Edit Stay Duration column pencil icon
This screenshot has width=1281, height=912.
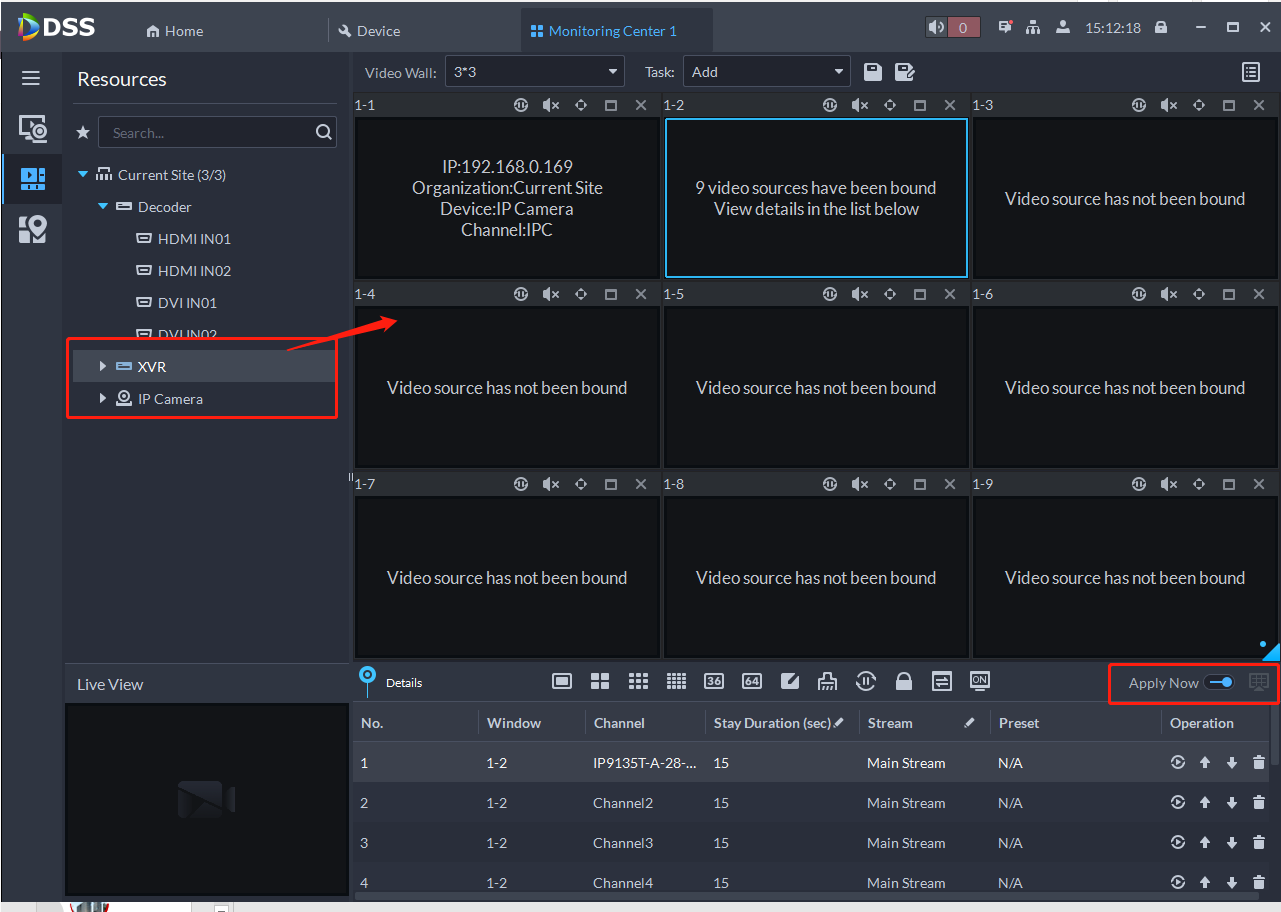pos(838,722)
